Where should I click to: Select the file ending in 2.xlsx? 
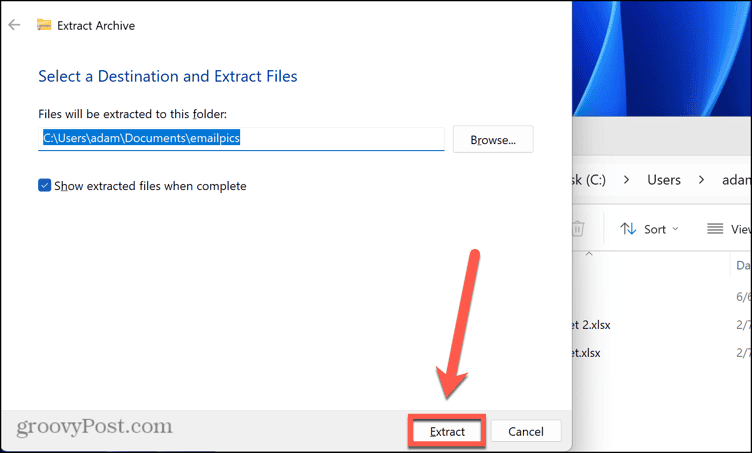(591, 325)
